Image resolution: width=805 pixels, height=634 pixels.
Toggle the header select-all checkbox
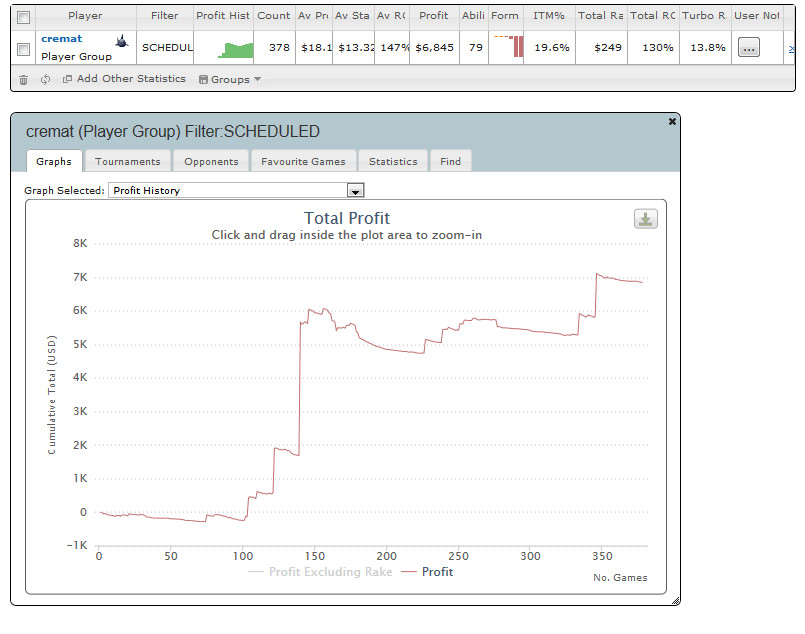pos(24,17)
